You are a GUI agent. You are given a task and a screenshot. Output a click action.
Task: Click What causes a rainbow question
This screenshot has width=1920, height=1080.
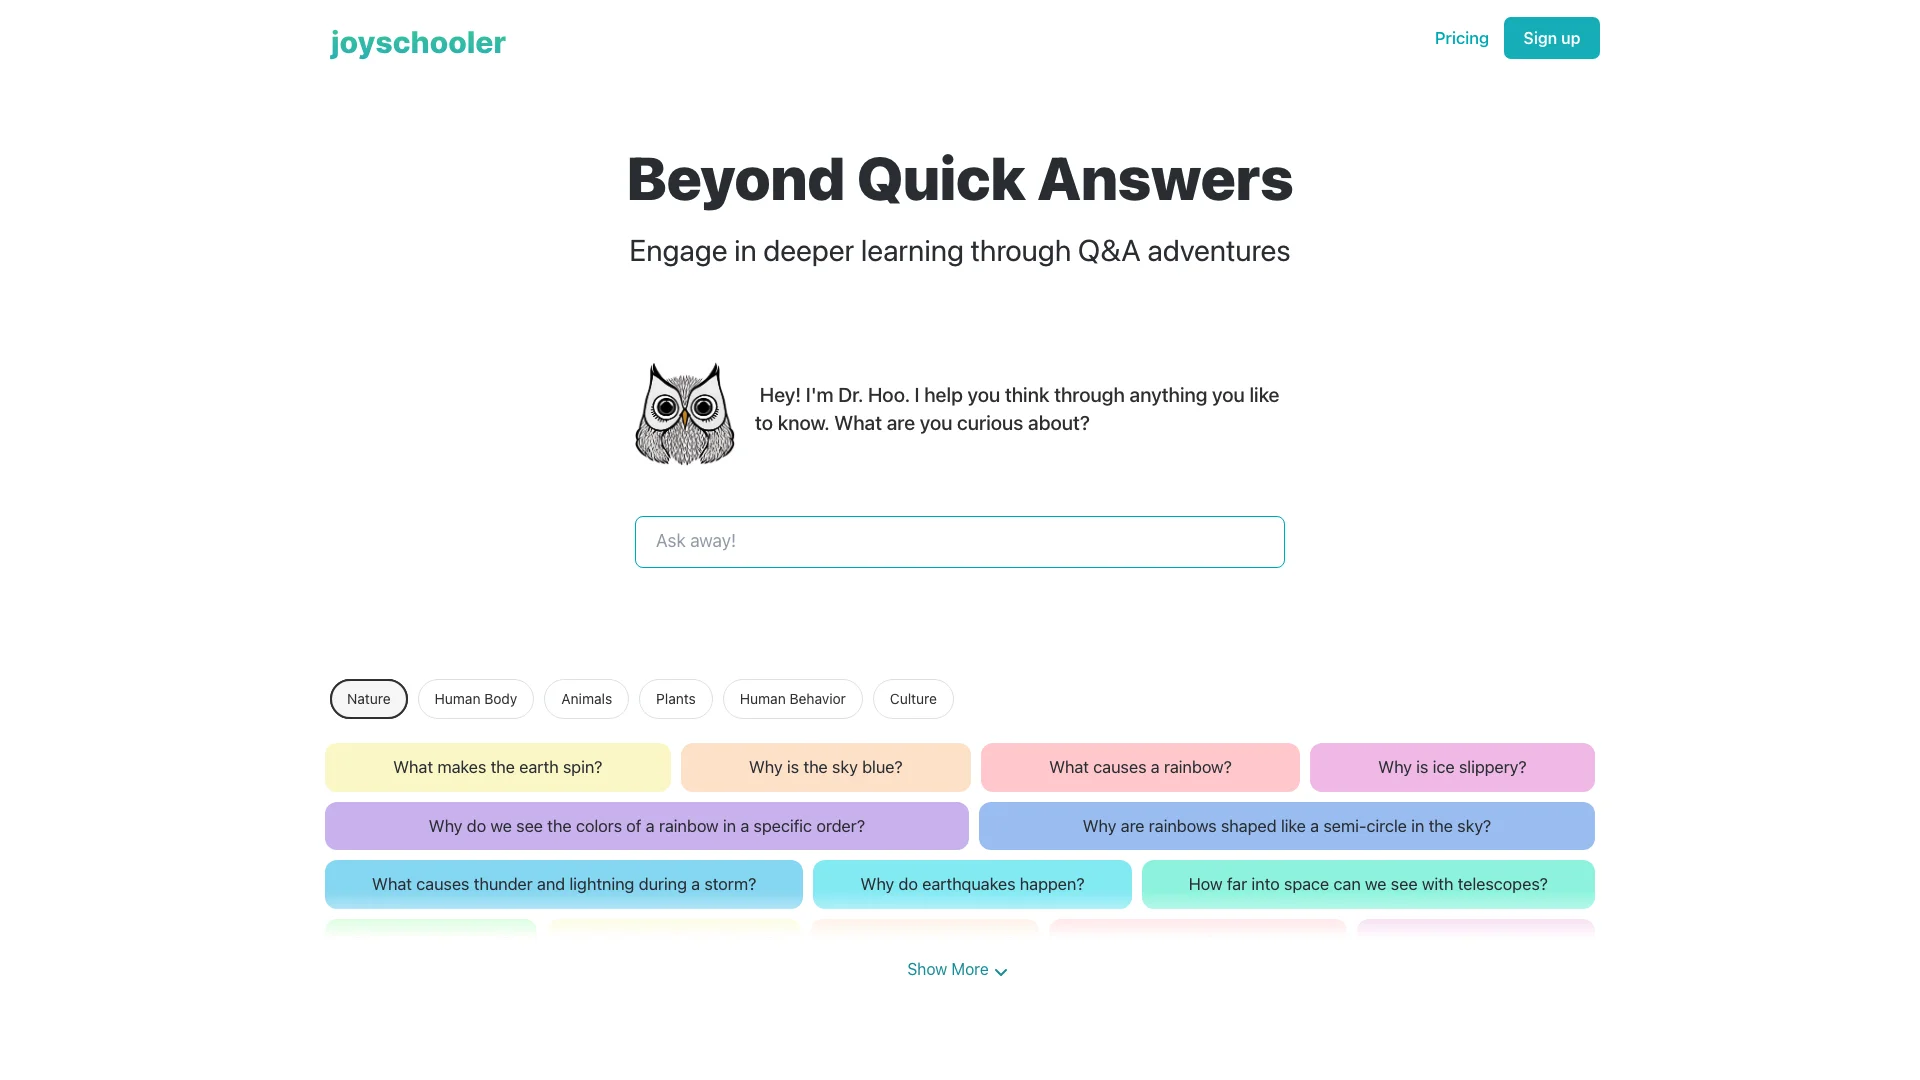click(1139, 767)
